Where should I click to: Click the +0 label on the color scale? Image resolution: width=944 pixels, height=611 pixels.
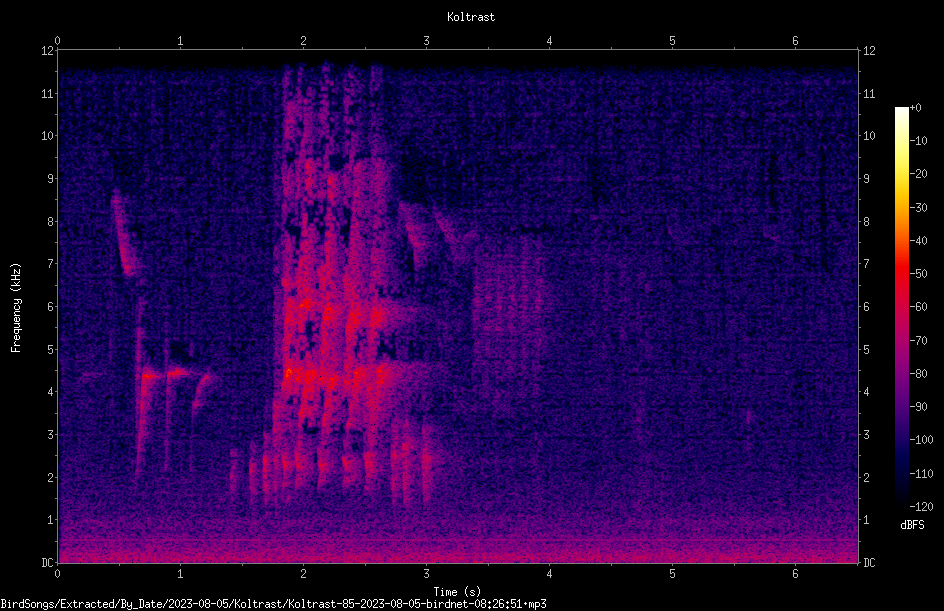[915, 108]
